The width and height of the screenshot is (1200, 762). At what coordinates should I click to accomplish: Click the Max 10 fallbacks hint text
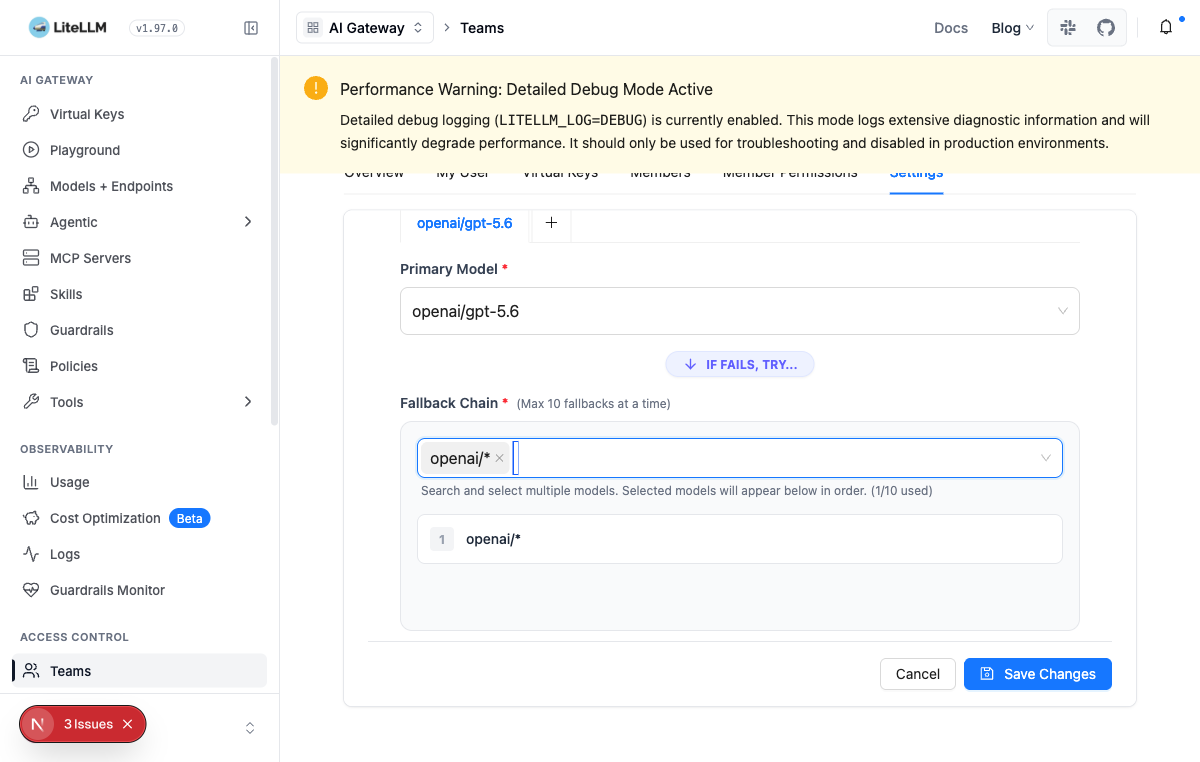click(593, 404)
